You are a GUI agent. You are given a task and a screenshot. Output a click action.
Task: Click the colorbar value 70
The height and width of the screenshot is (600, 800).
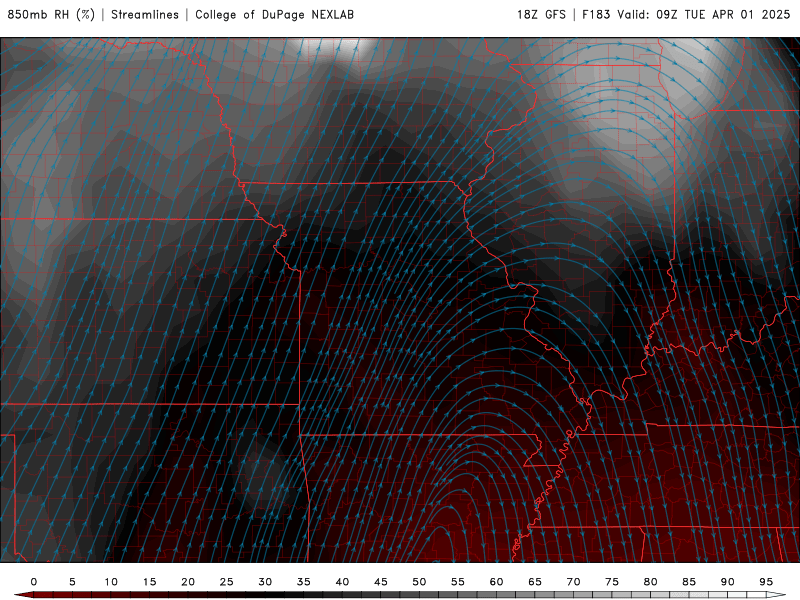pyautogui.click(x=573, y=582)
